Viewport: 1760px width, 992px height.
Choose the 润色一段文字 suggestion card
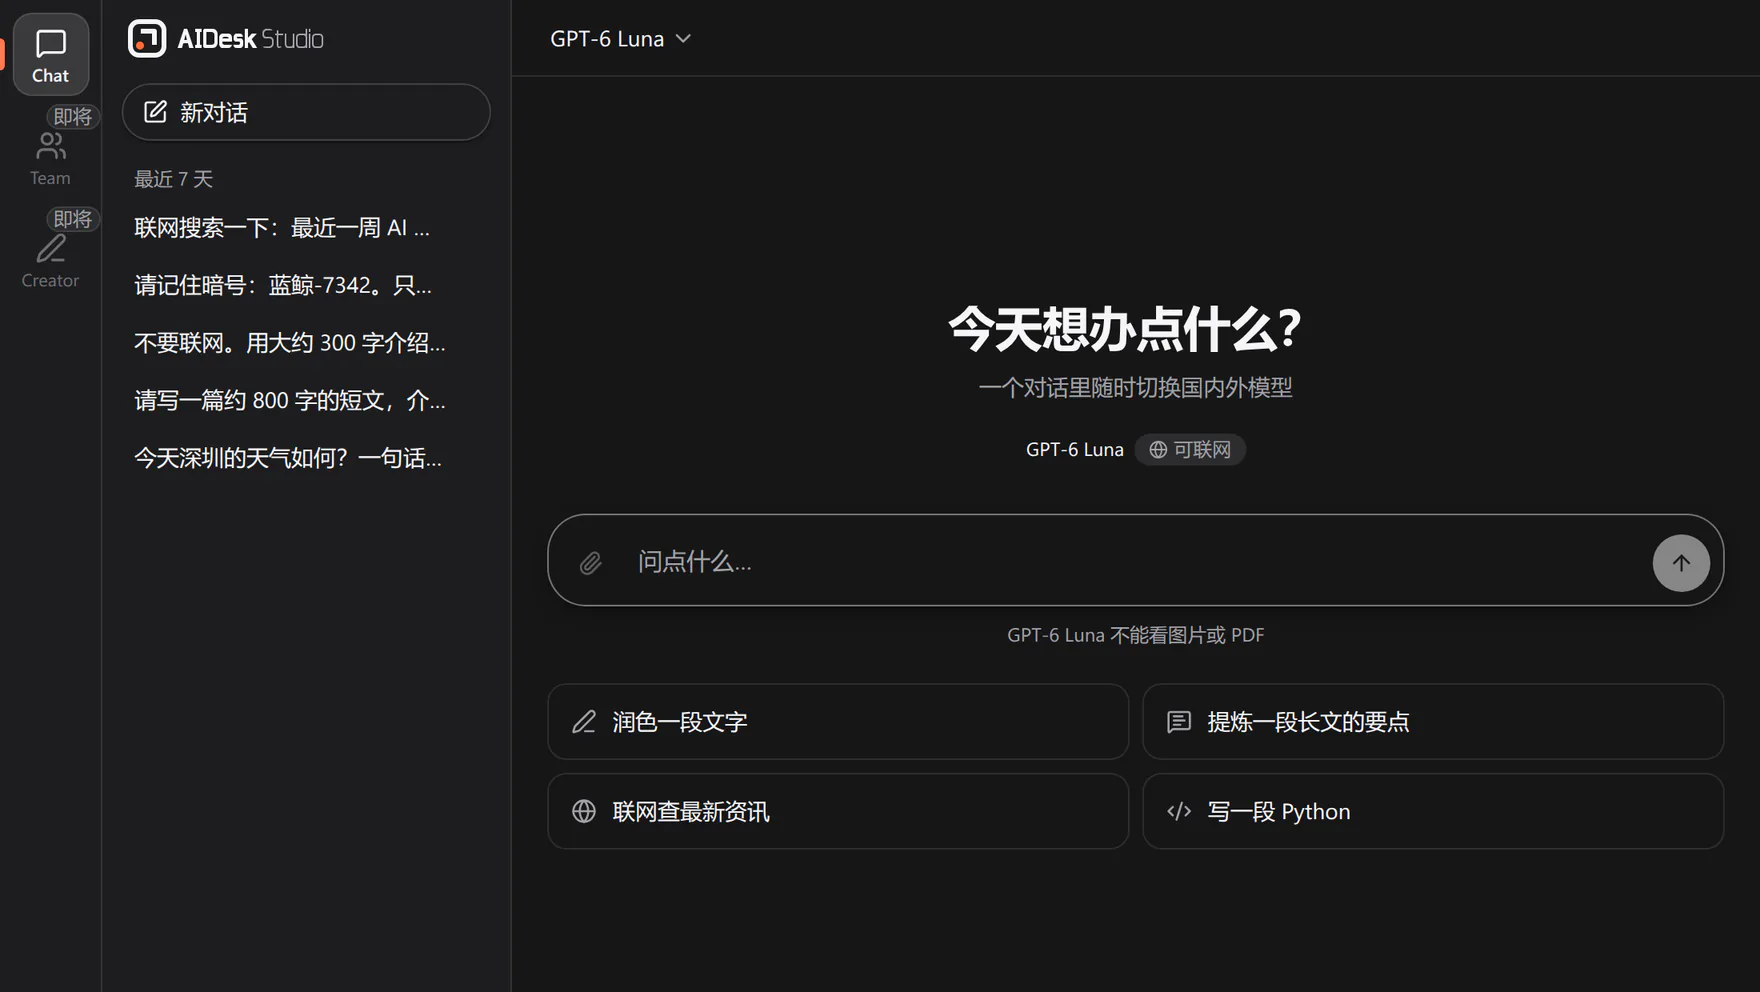(x=838, y=722)
